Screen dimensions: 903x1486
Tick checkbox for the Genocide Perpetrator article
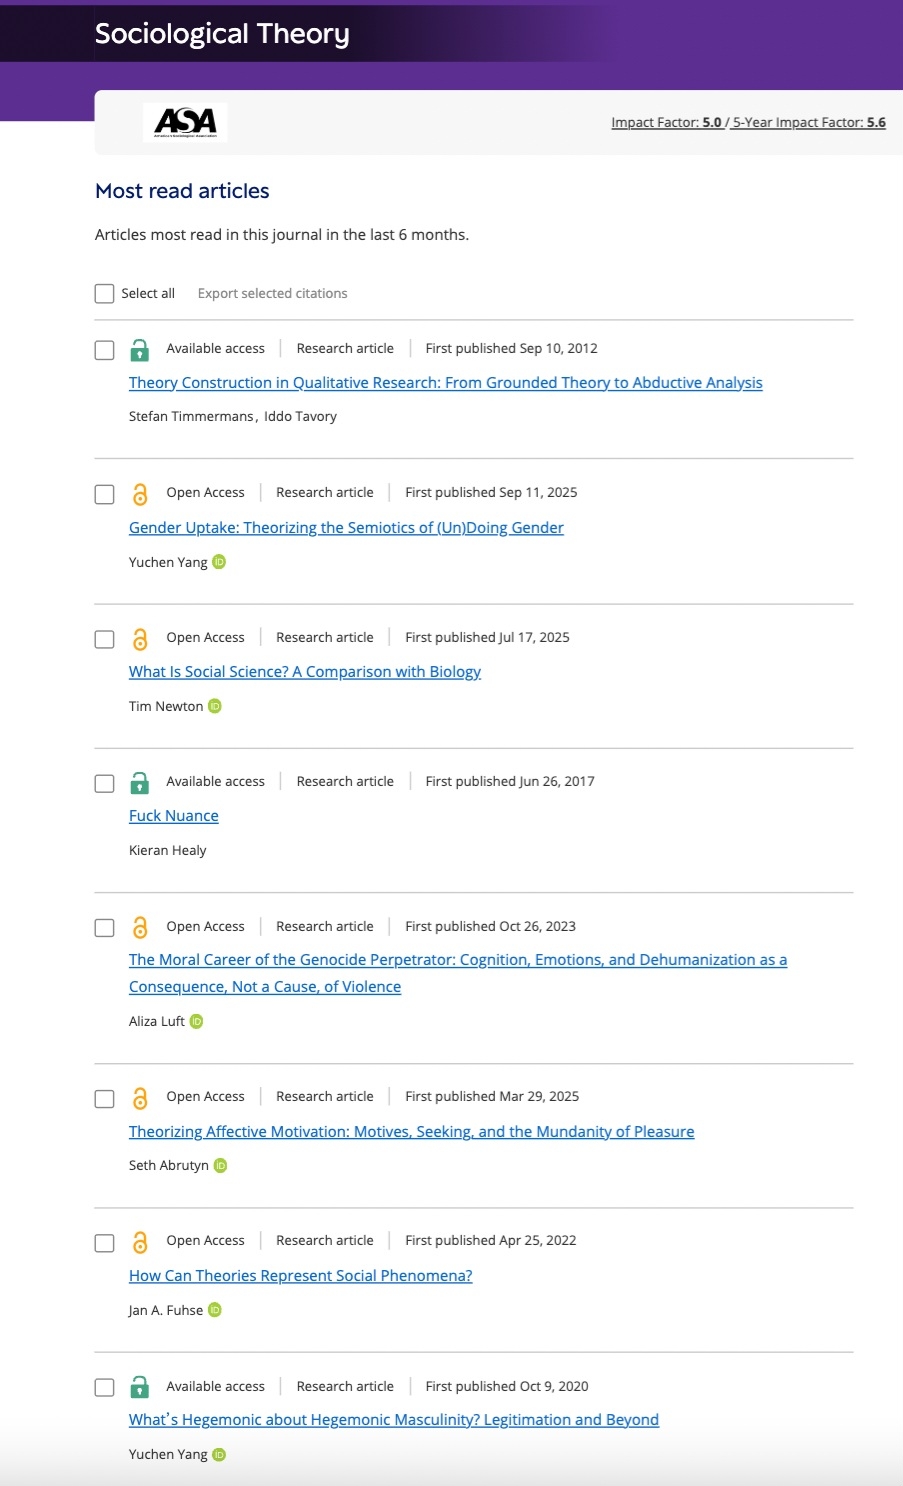pyautogui.click(x=104, y=927)
